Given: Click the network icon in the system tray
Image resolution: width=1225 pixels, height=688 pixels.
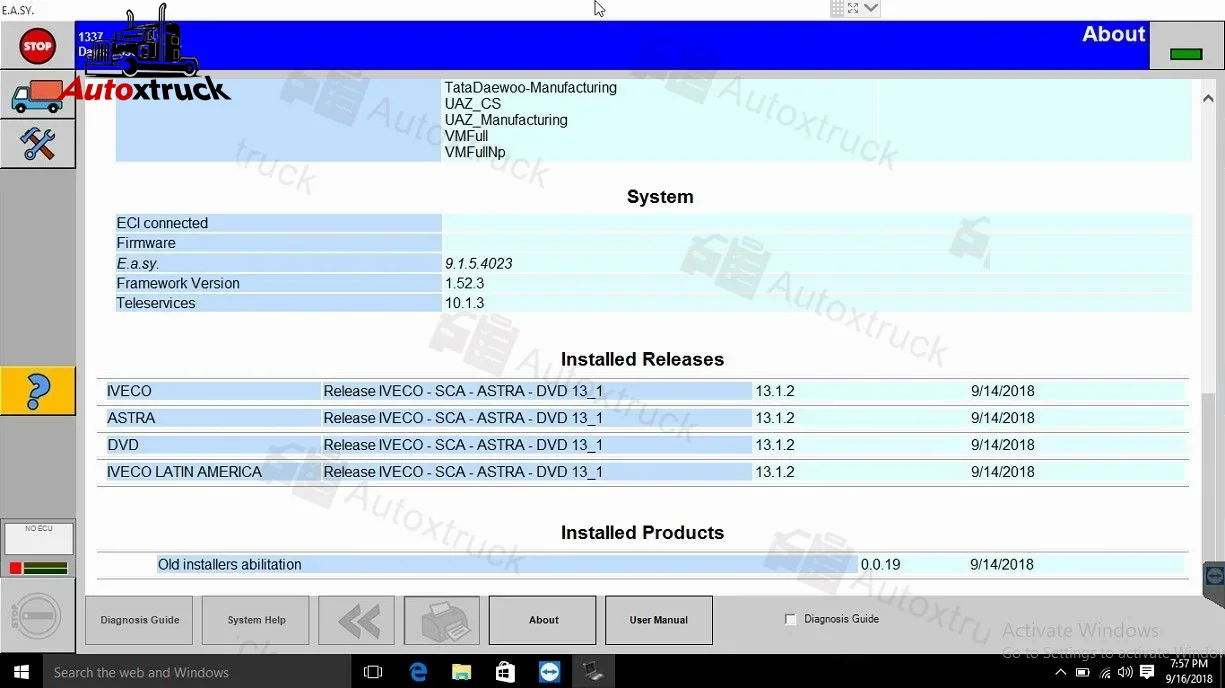Looking at the screenshot, I should point(1104,672).
